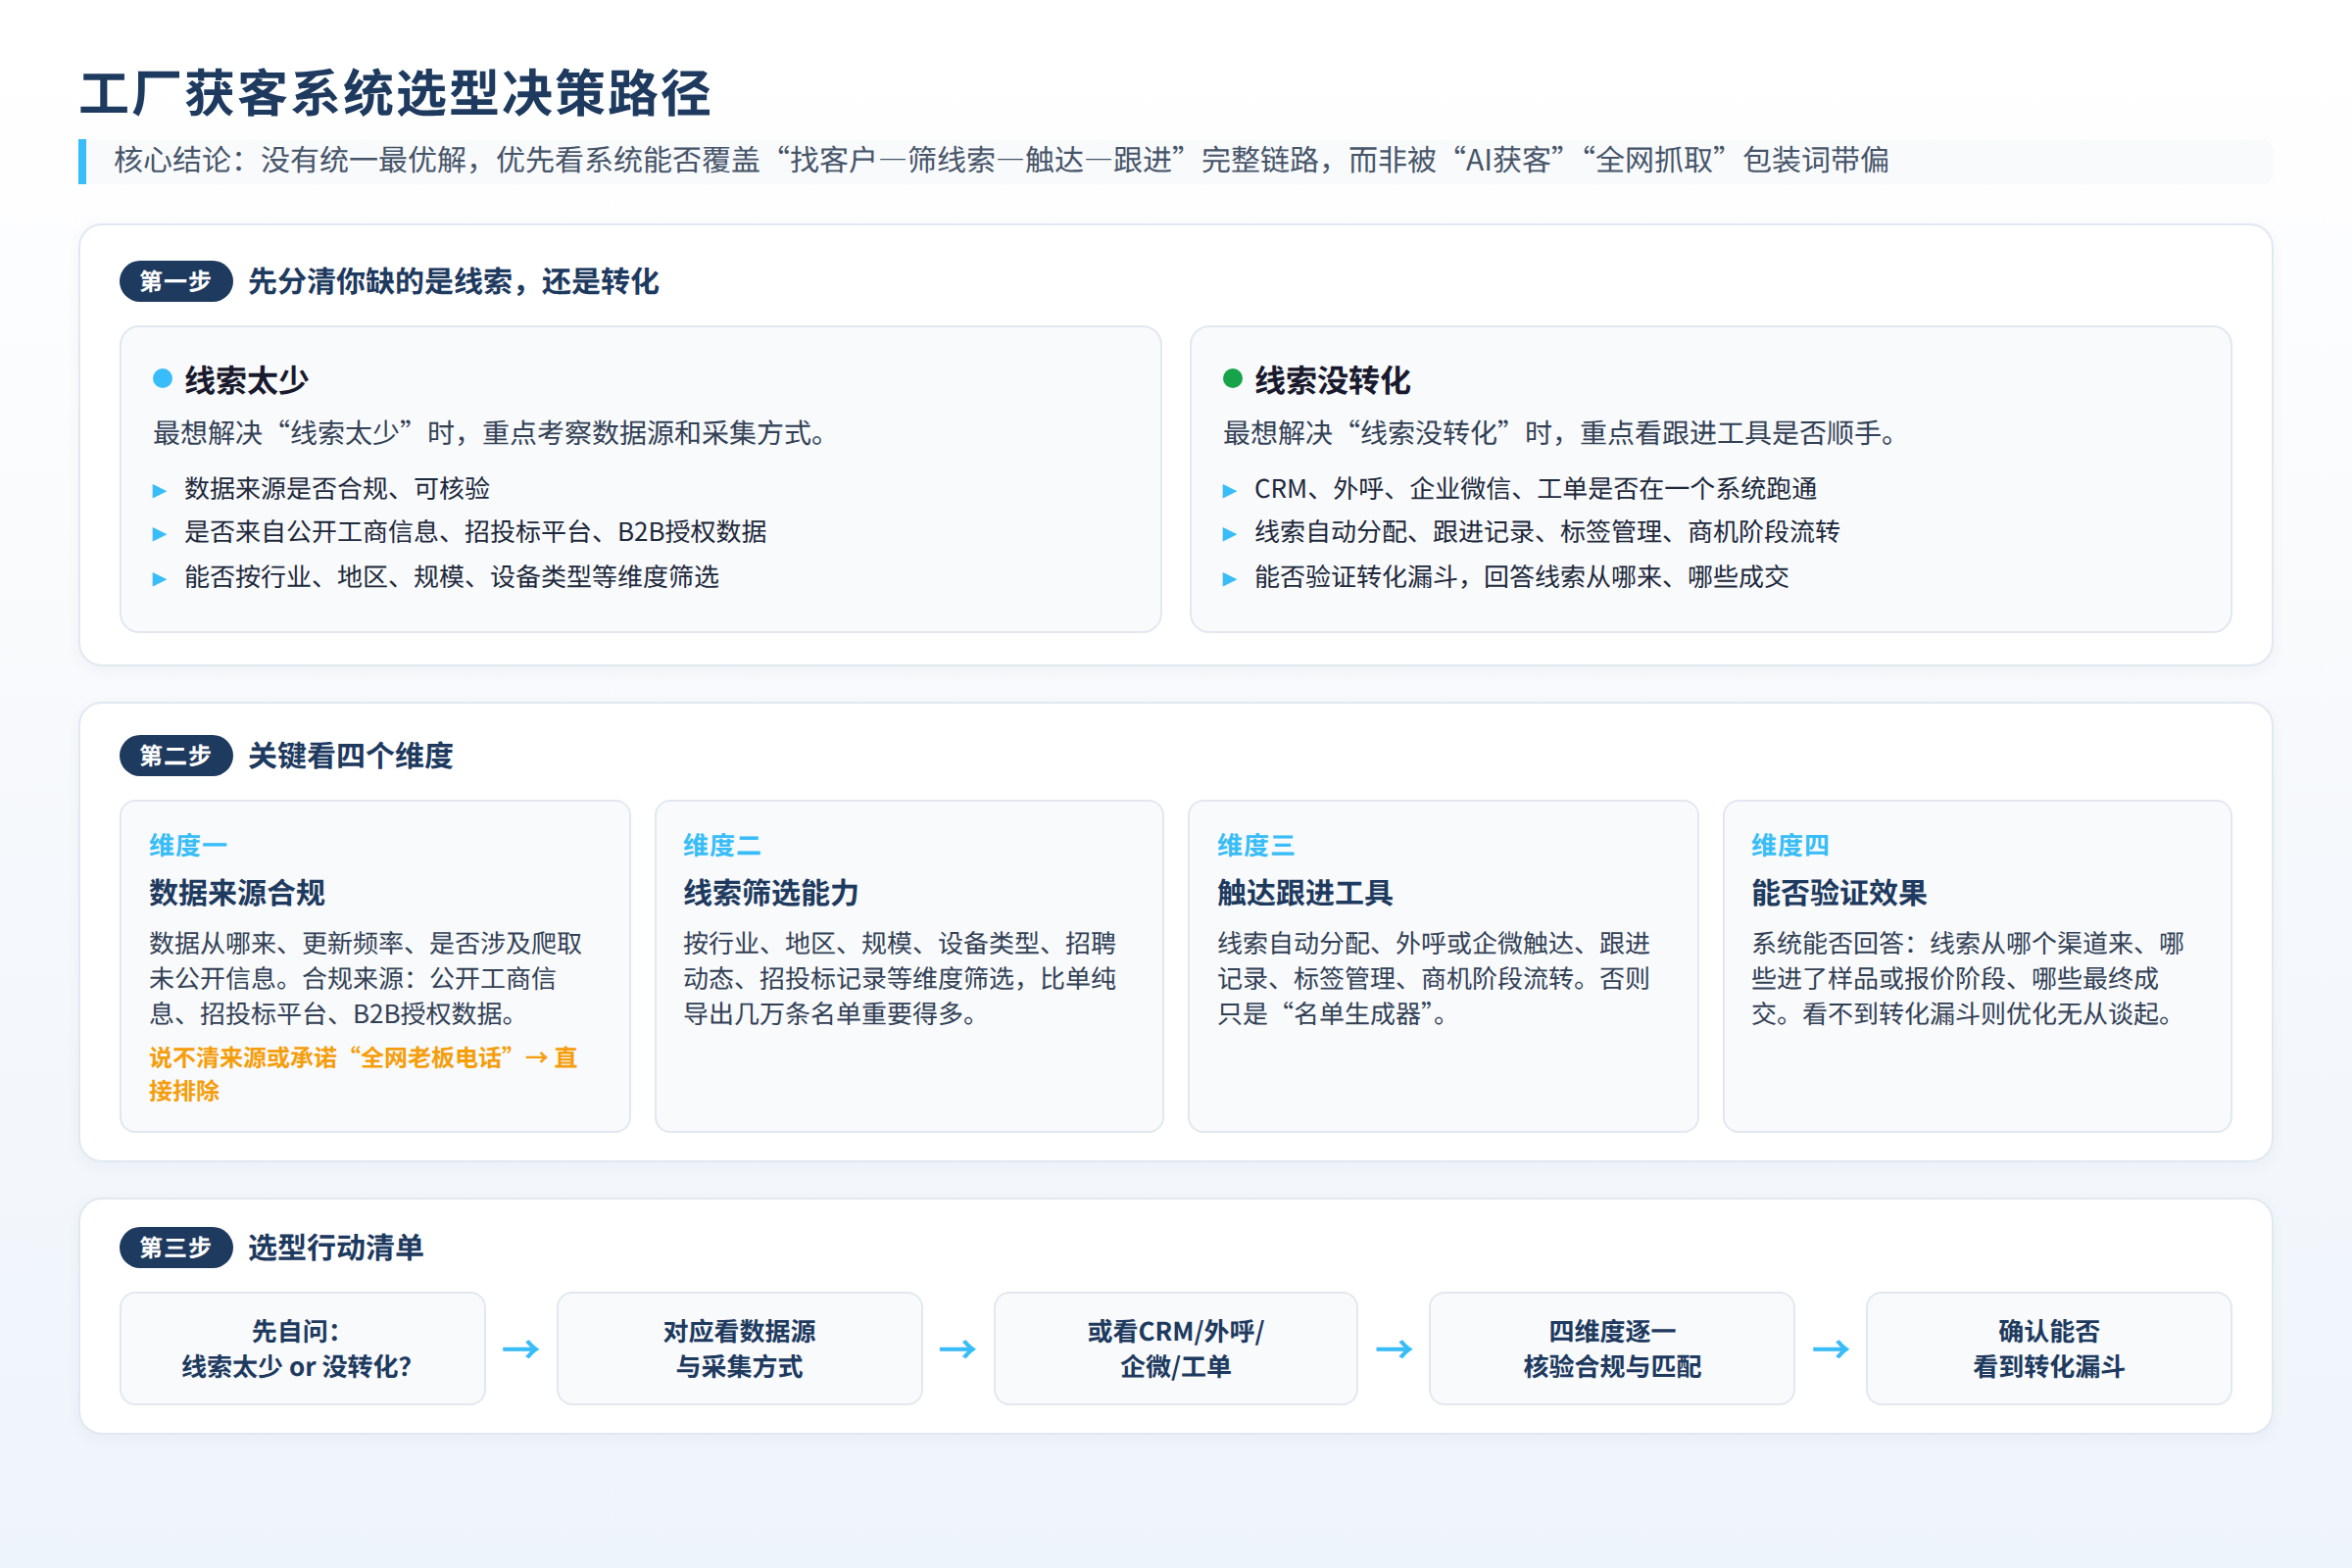Click the heading 关键看四个维度
This screenshot has width=2352, height=1568.
coord(350,755)
